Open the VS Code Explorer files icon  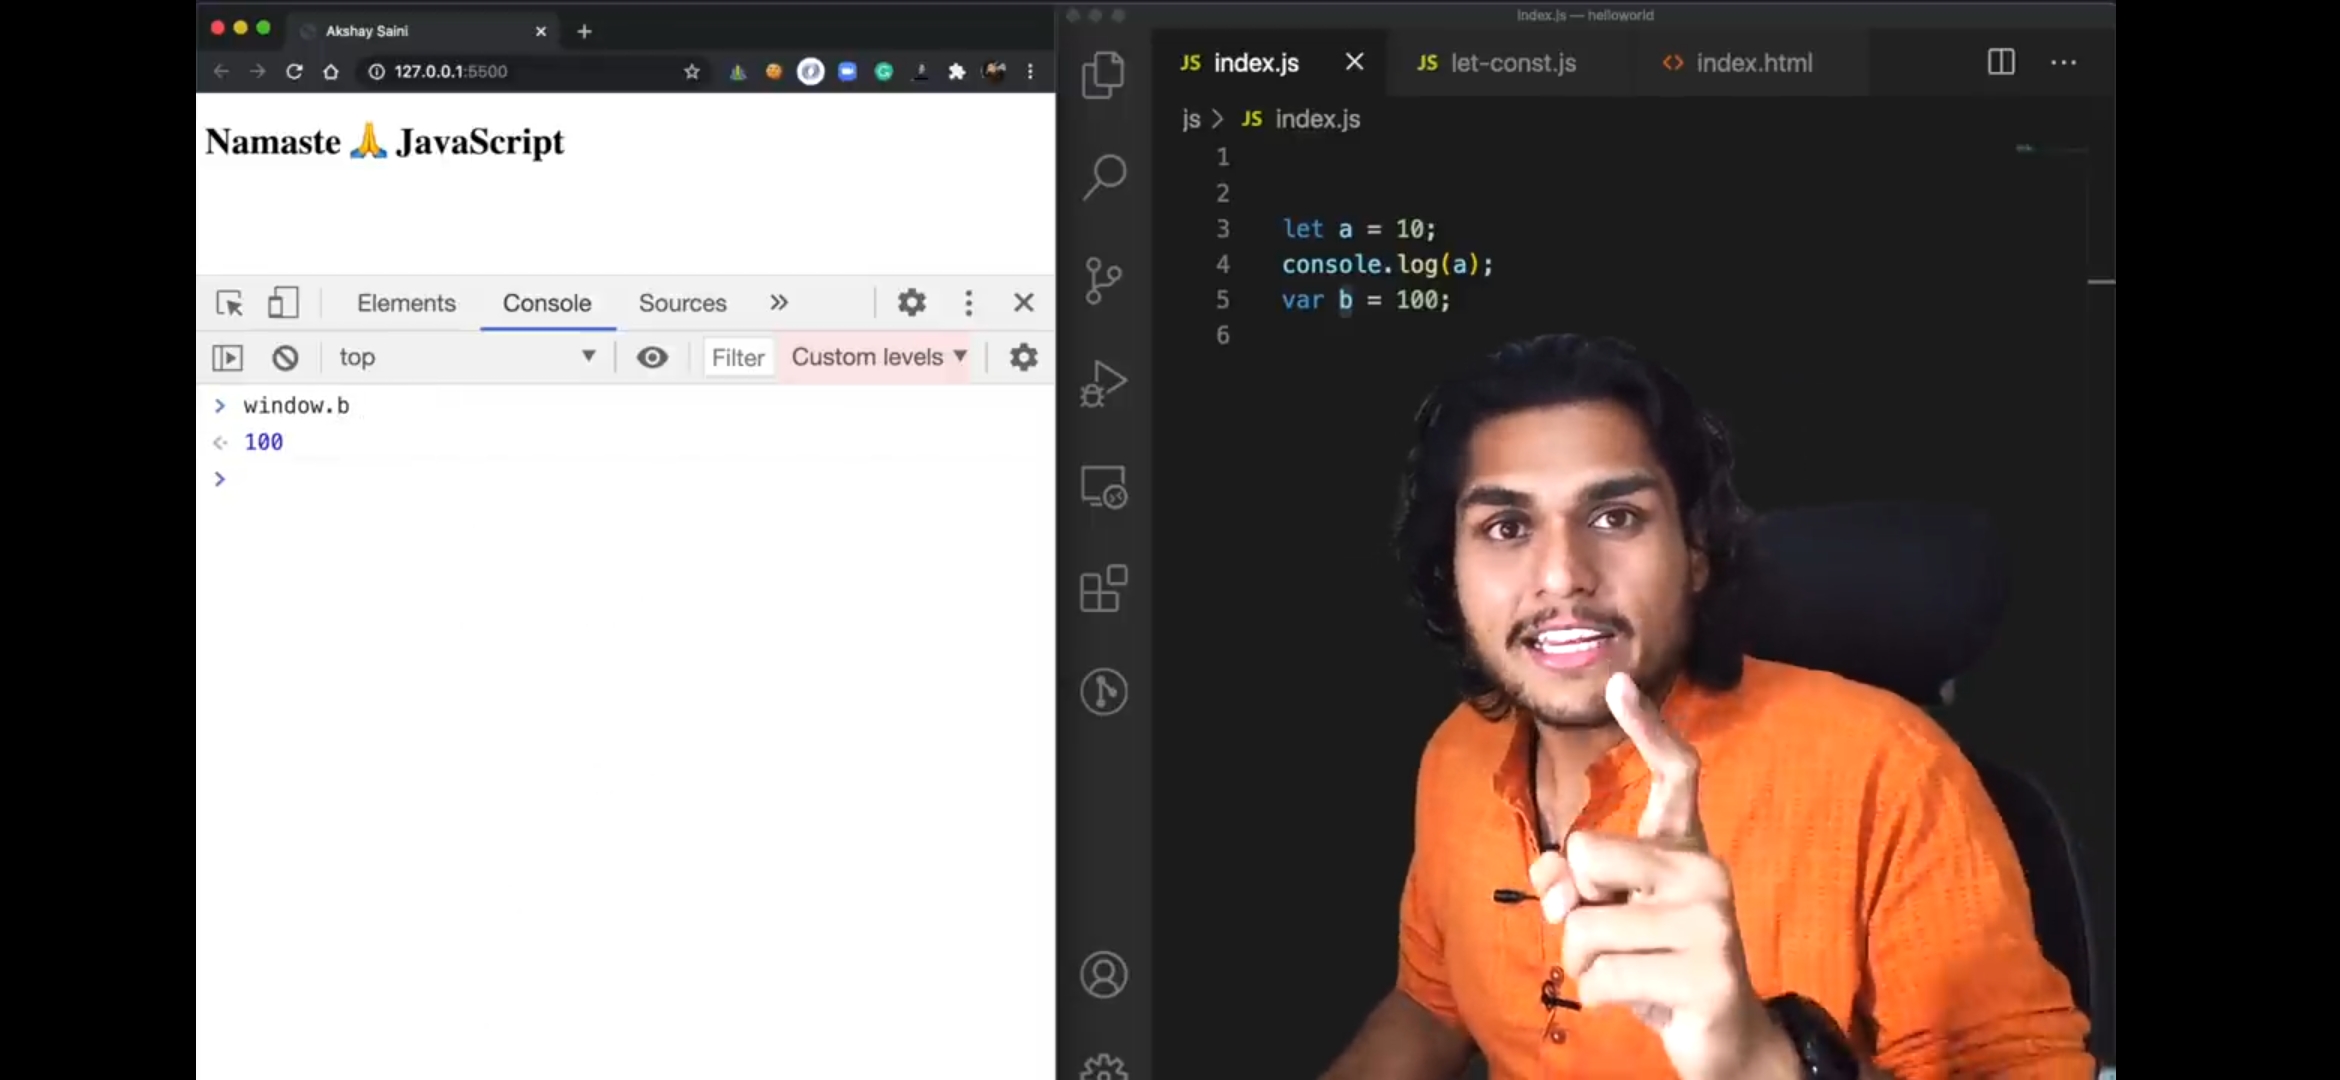point(1103,75)
